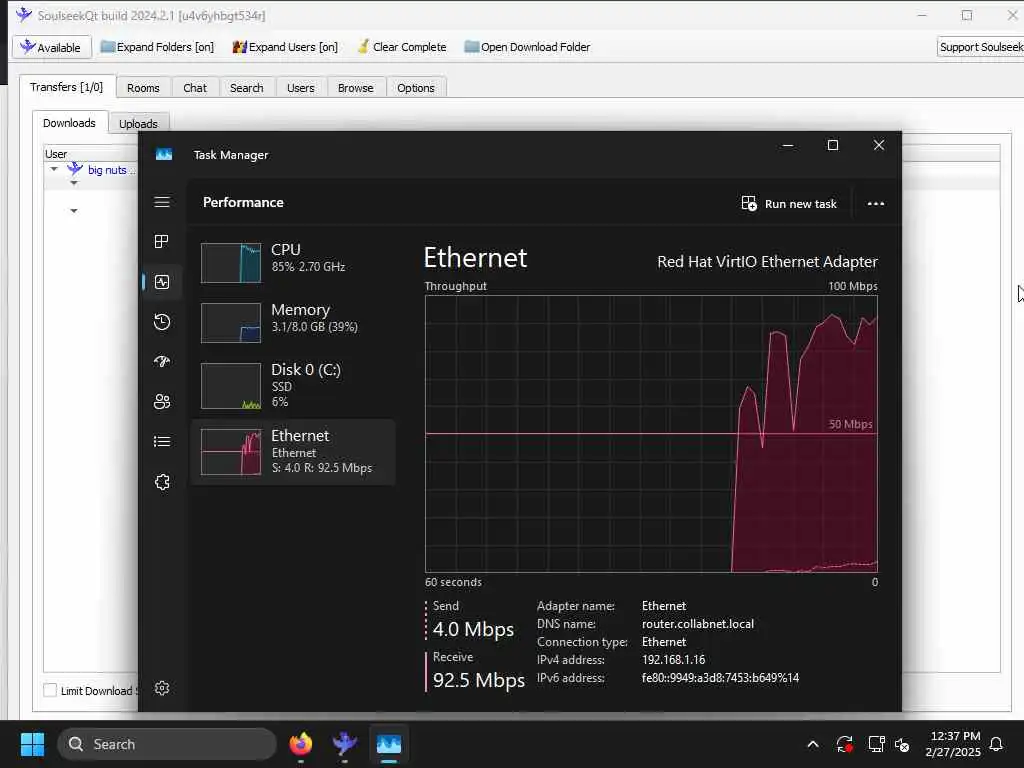This screenshot has height=768, width=1024.
Task: Switch to Browse tab in Soulseek
Action: 355,88
